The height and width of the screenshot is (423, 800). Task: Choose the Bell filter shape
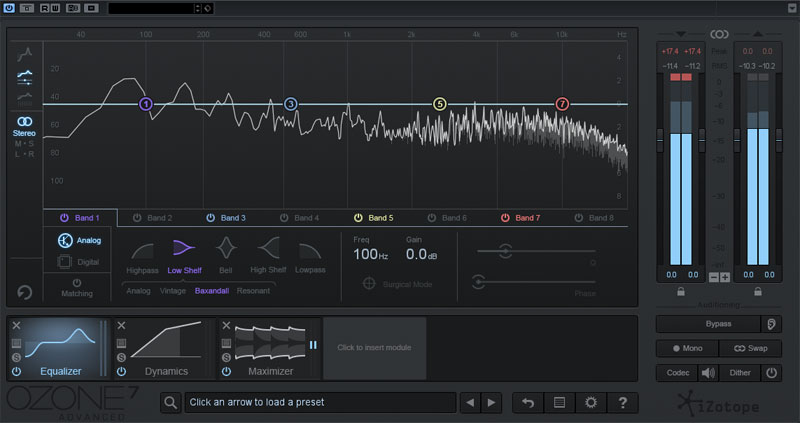[226, 256]
